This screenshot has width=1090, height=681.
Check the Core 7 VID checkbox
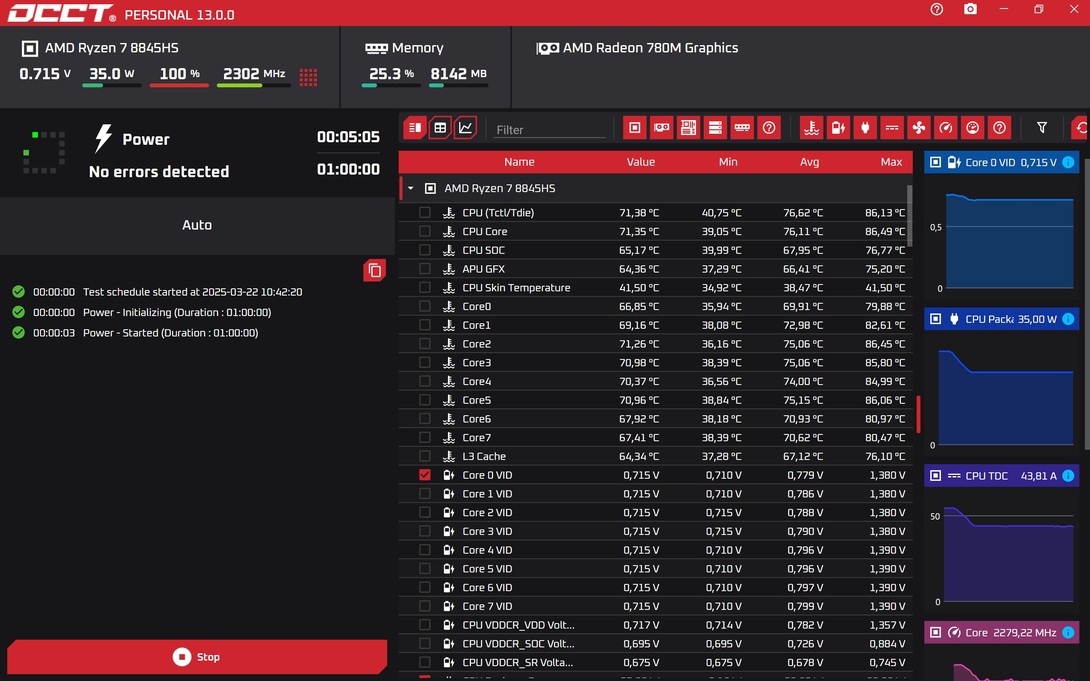(425, 607)
